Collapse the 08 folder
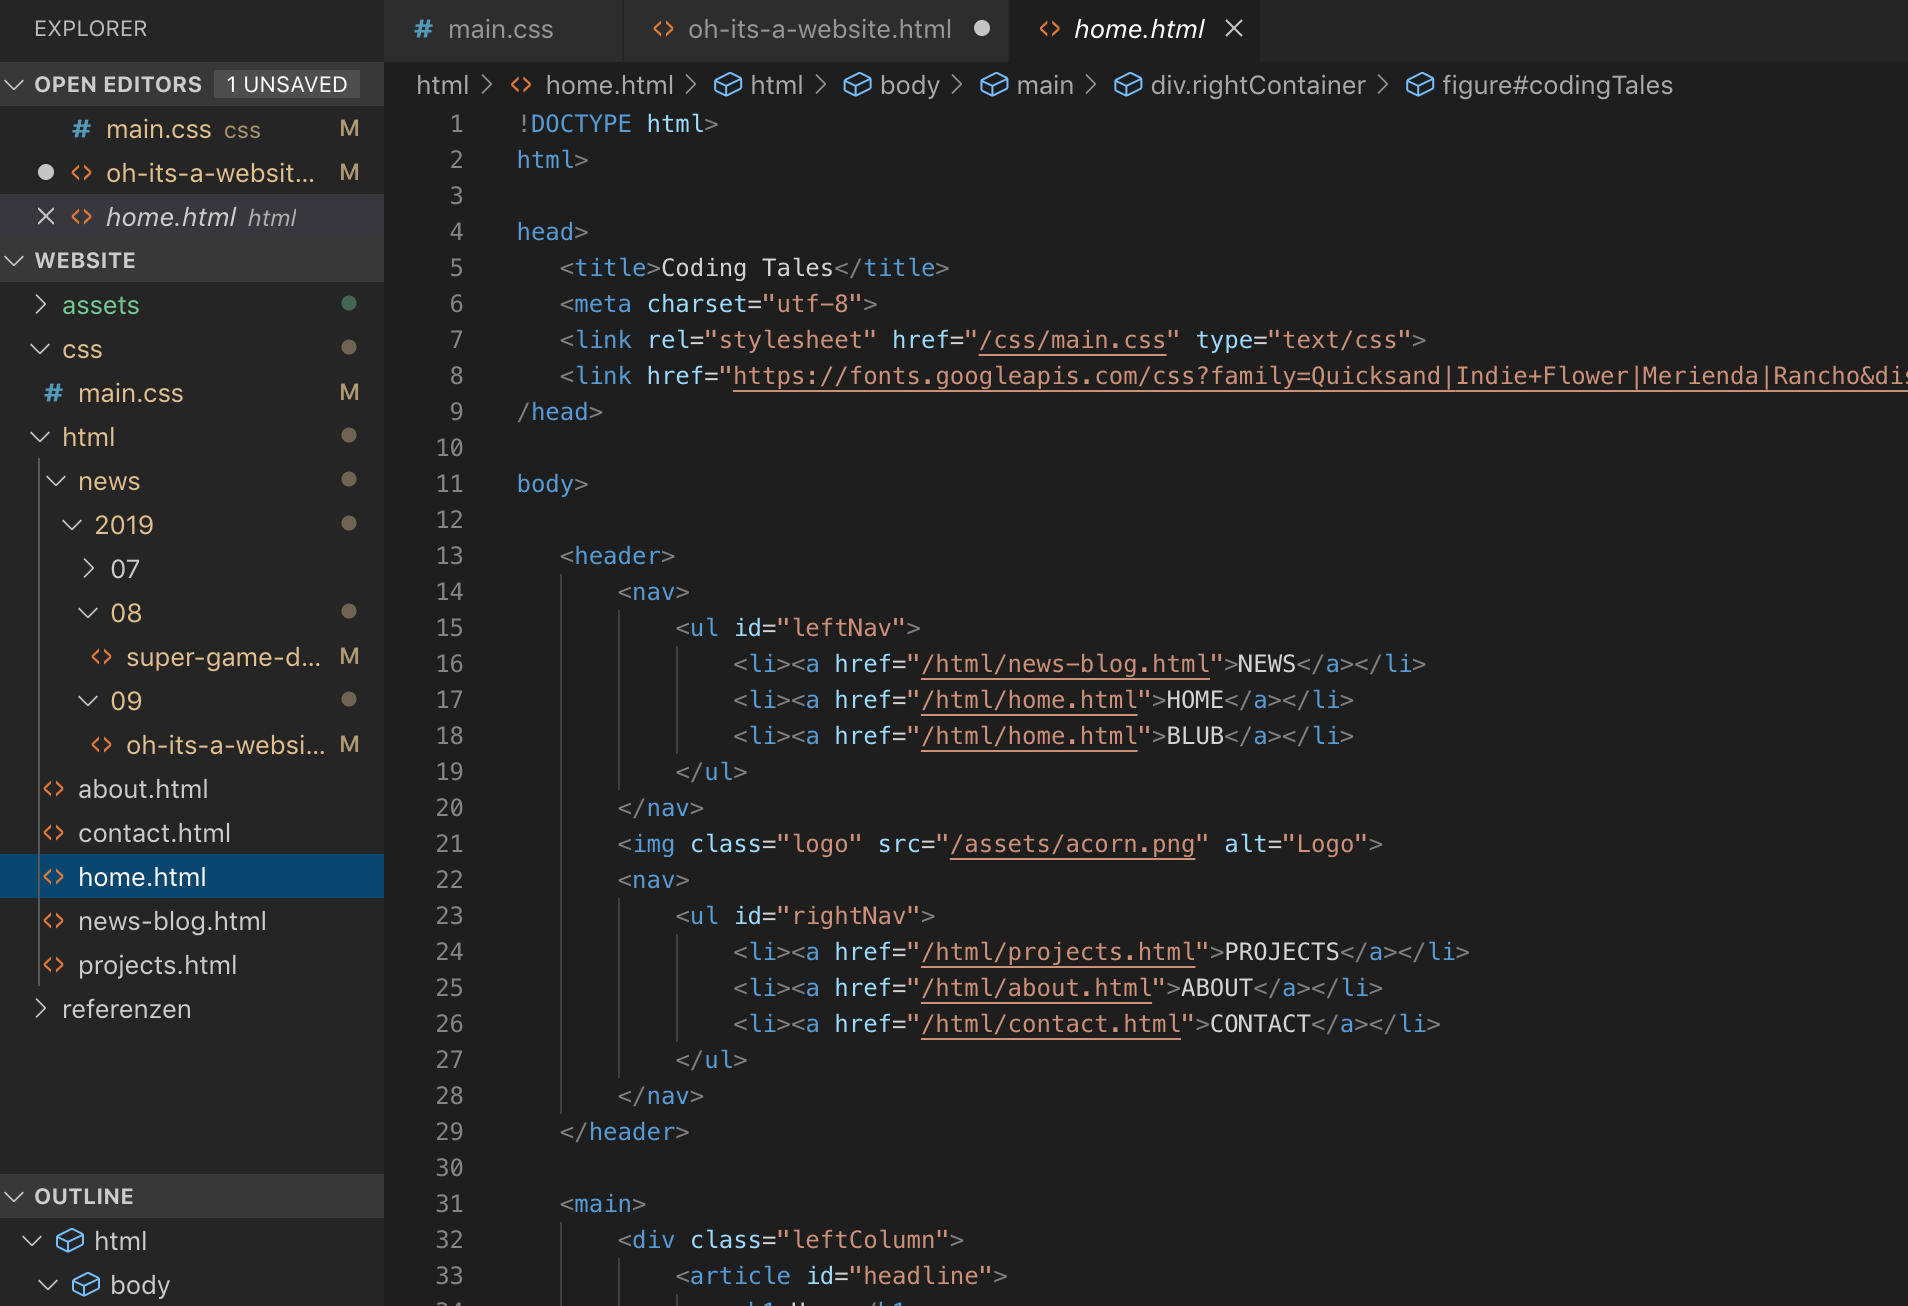The image size is (1908, 1306). click(88, 613)
